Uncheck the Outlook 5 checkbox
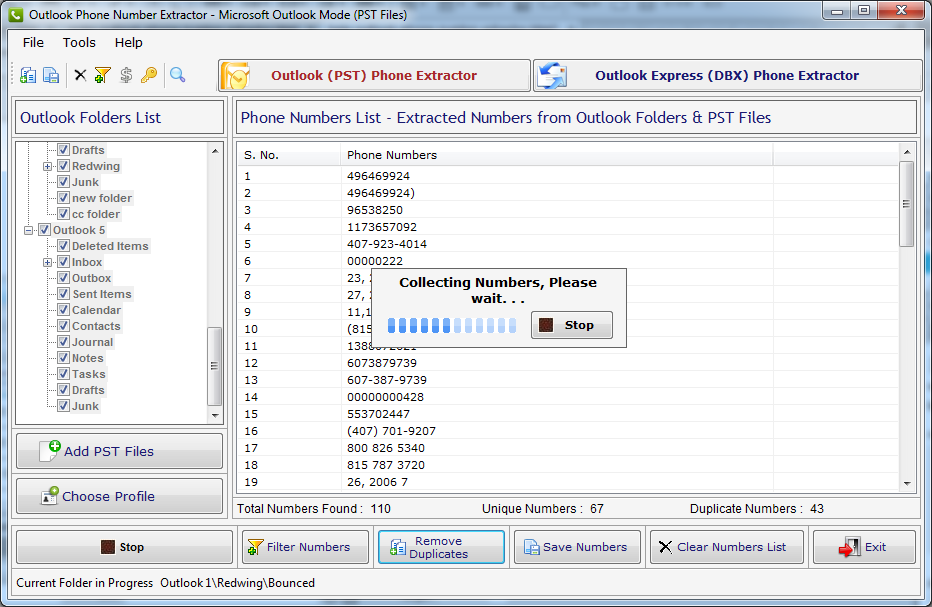 (45, 230)
